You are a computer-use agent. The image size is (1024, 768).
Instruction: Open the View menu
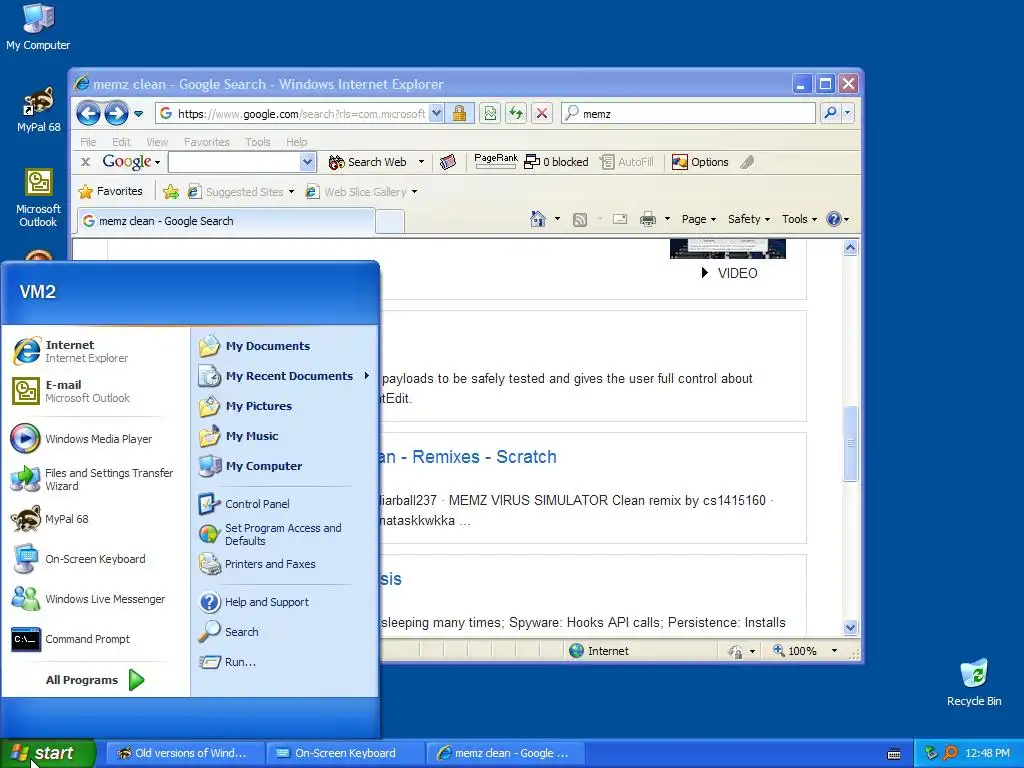(157, 142)
